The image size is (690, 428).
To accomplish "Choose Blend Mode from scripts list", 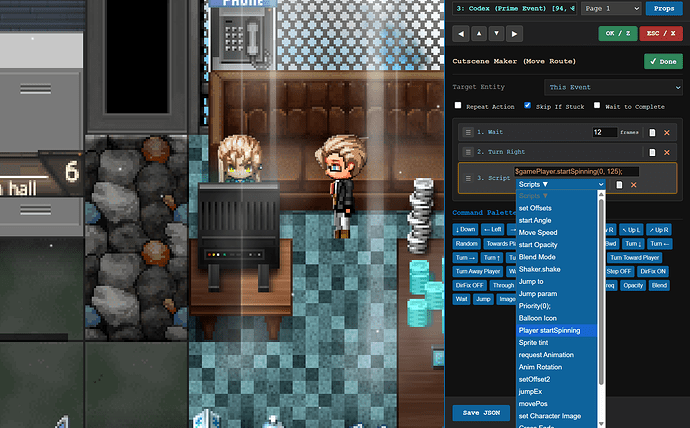I will 557,257.
